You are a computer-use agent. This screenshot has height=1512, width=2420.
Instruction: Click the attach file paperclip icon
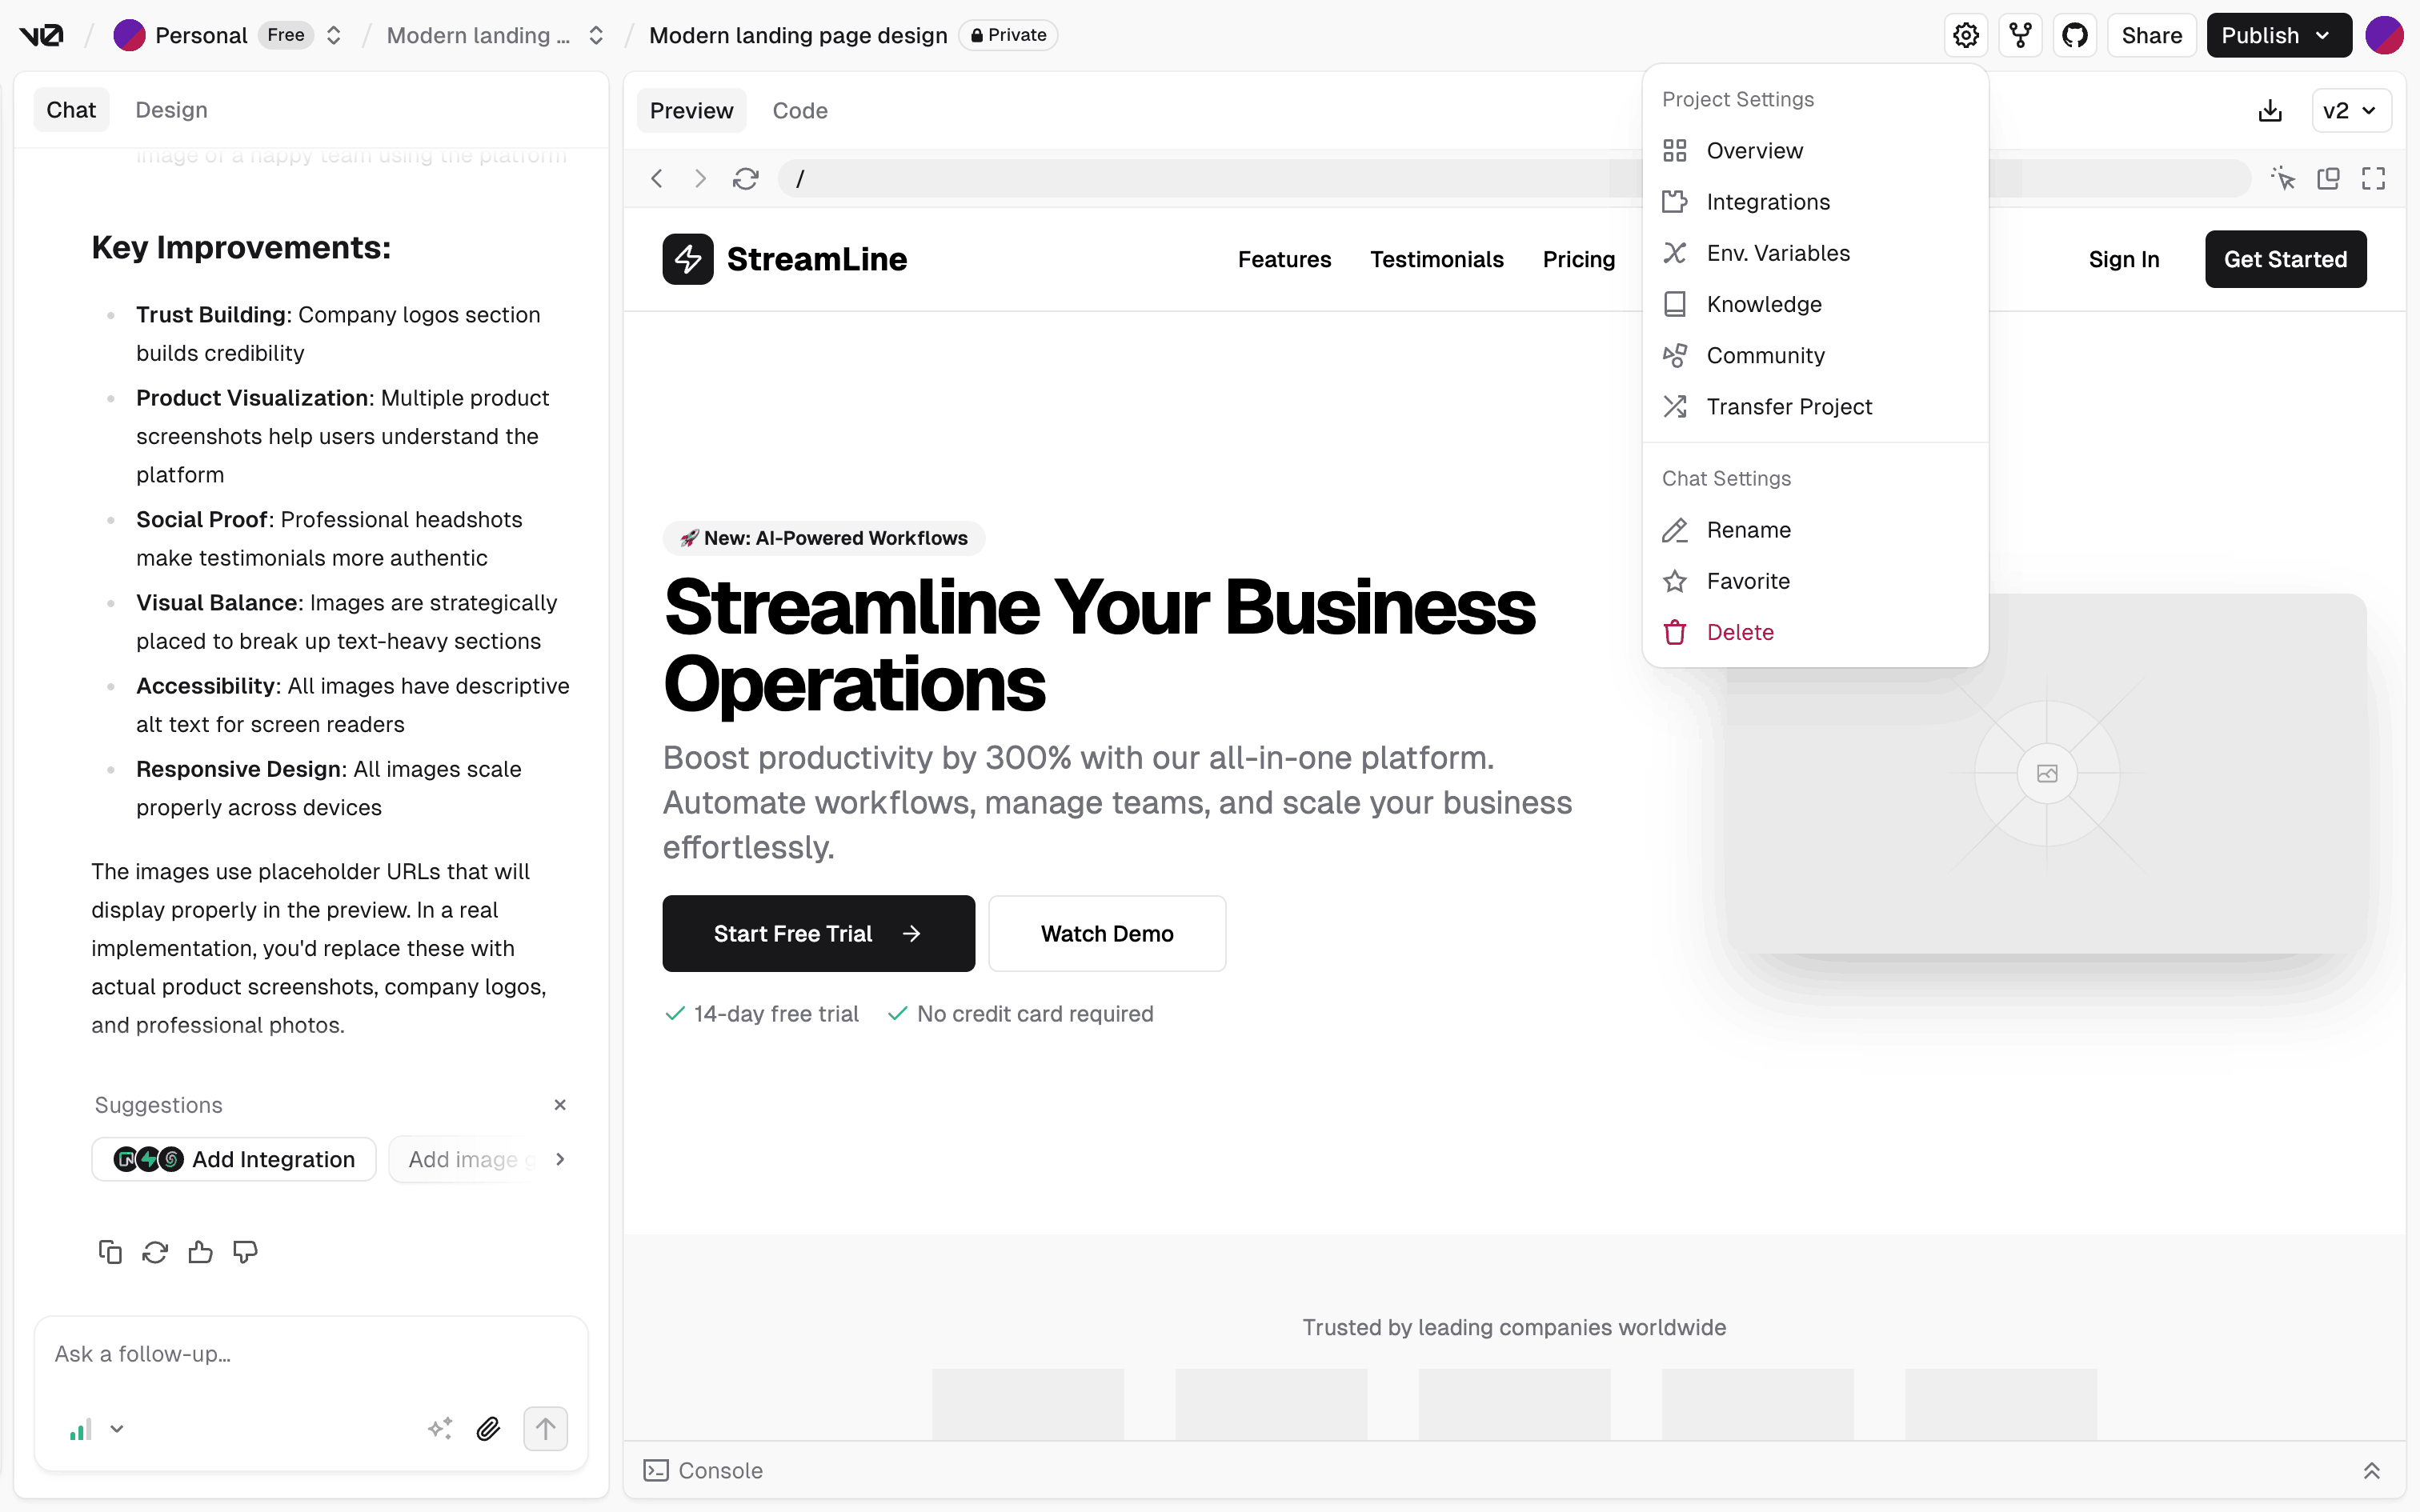coord(488,1428)
